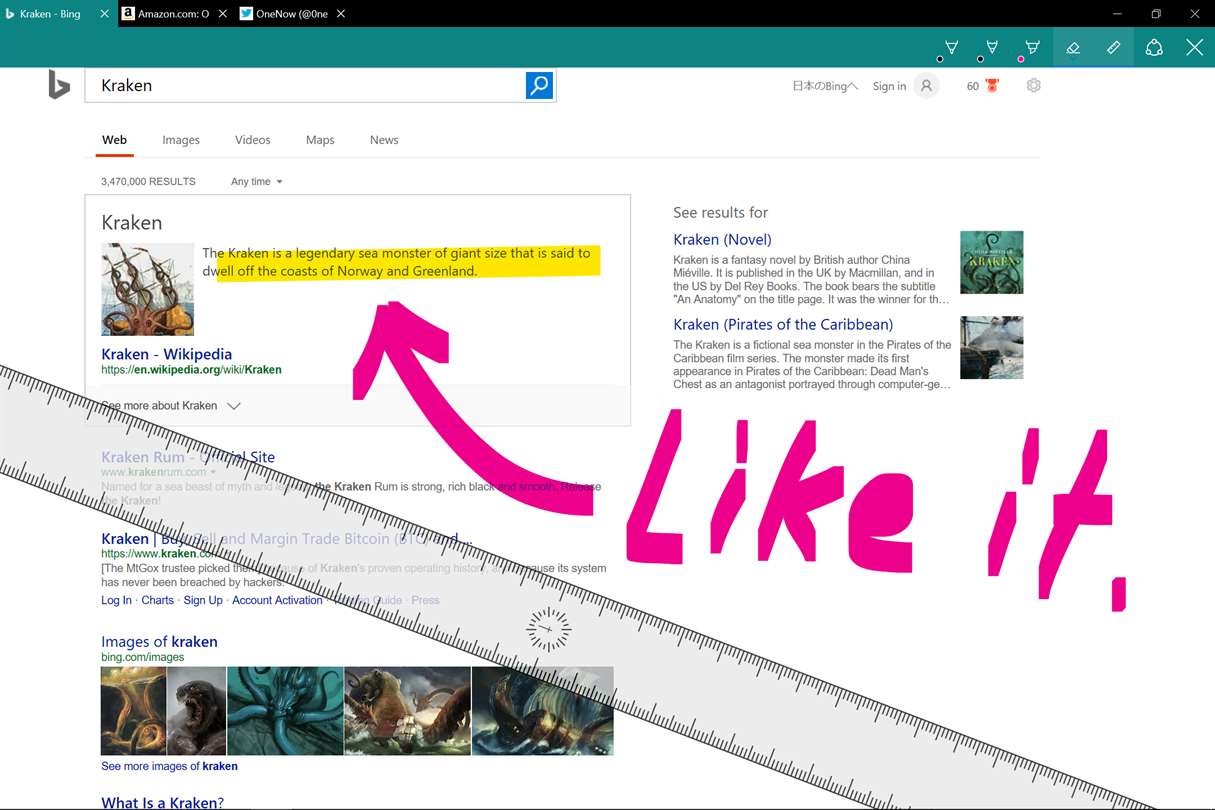Image resolution: width=1215 pixels, height=810 pixels.
Task: Select the pencil ink tool
Action: (x=991, y=48)
